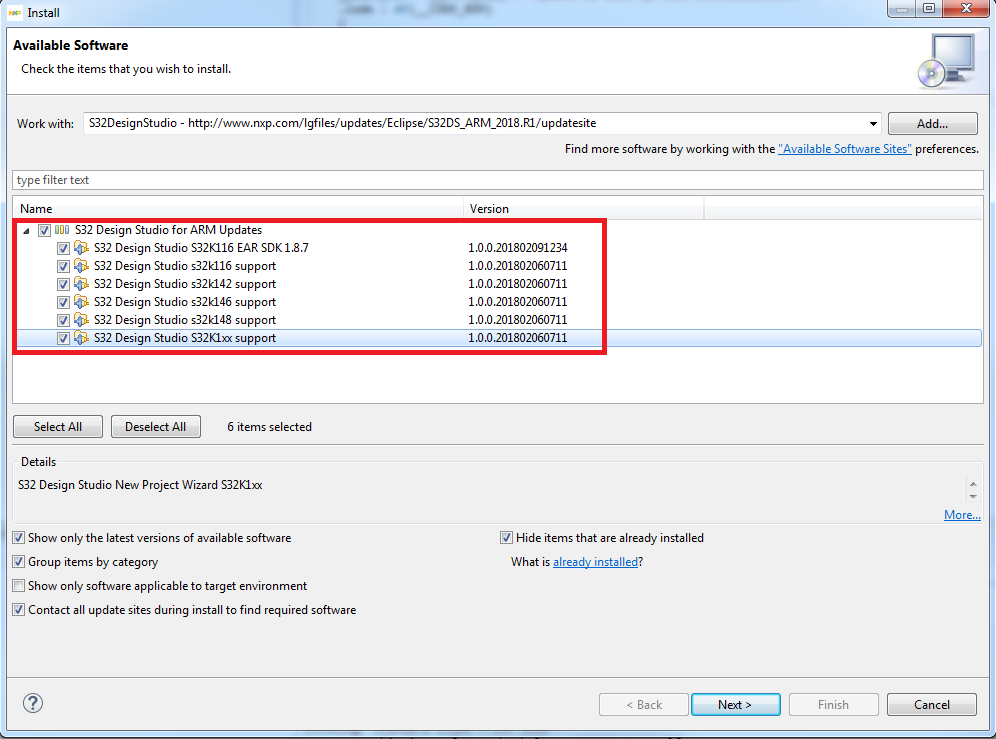Uncheck the S32 Design Studio for ARM Updates category
The width and height of the screenshot is (996, 739).
pyautogui.click(x=44, y=231)
